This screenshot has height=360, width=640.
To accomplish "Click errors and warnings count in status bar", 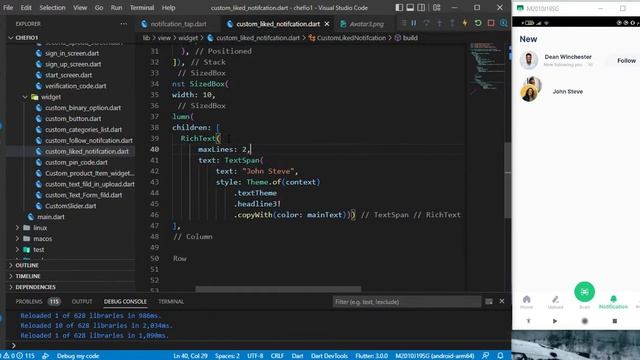I will pyautogui.click(x=19, y=356).
